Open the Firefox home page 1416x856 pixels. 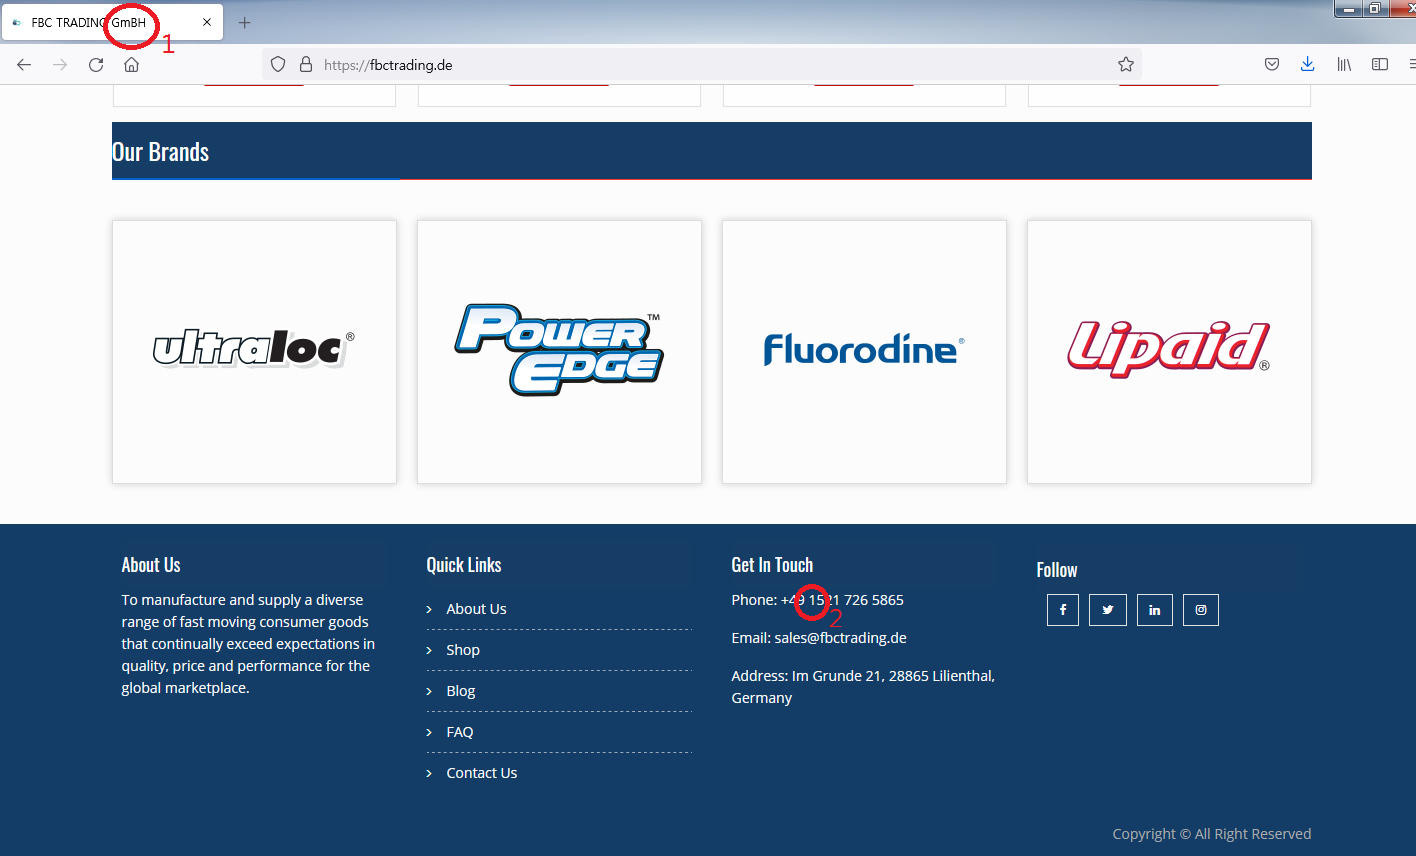point(131,65)
